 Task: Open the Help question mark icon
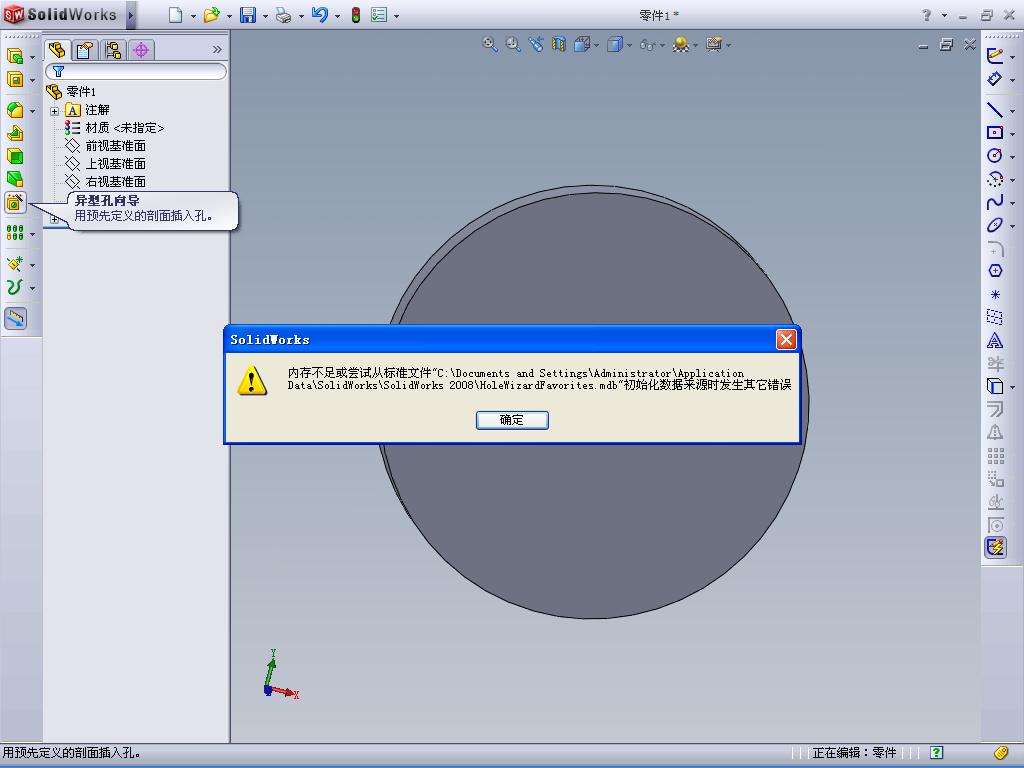[x=926, y=15]
